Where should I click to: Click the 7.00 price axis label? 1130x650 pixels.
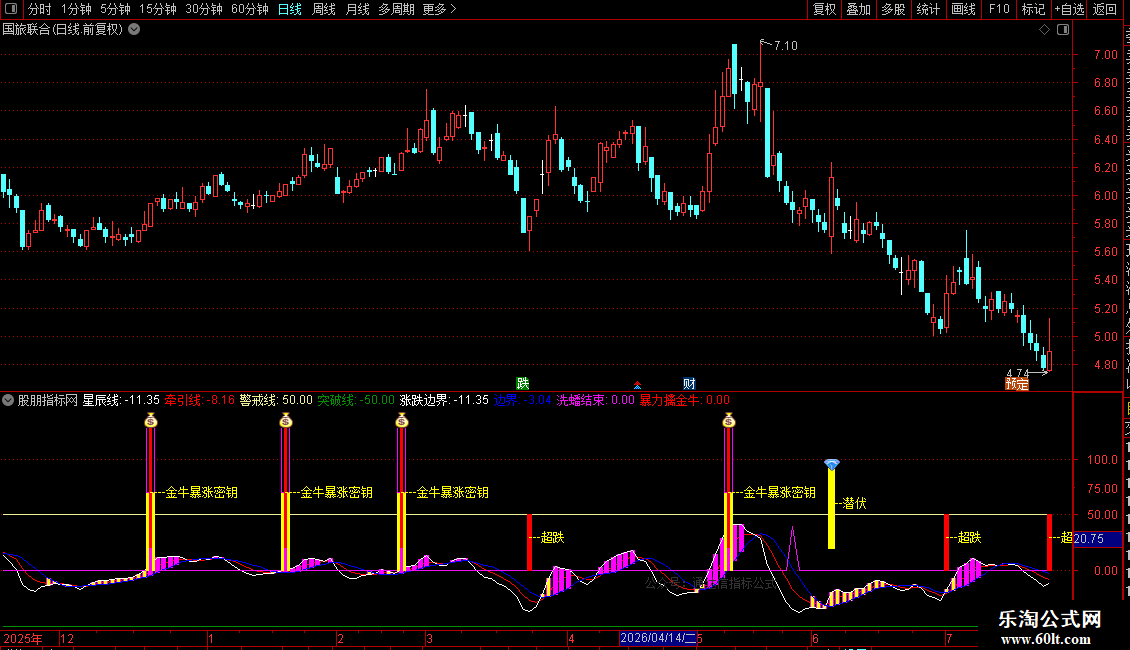click(x=1105, y=55)
